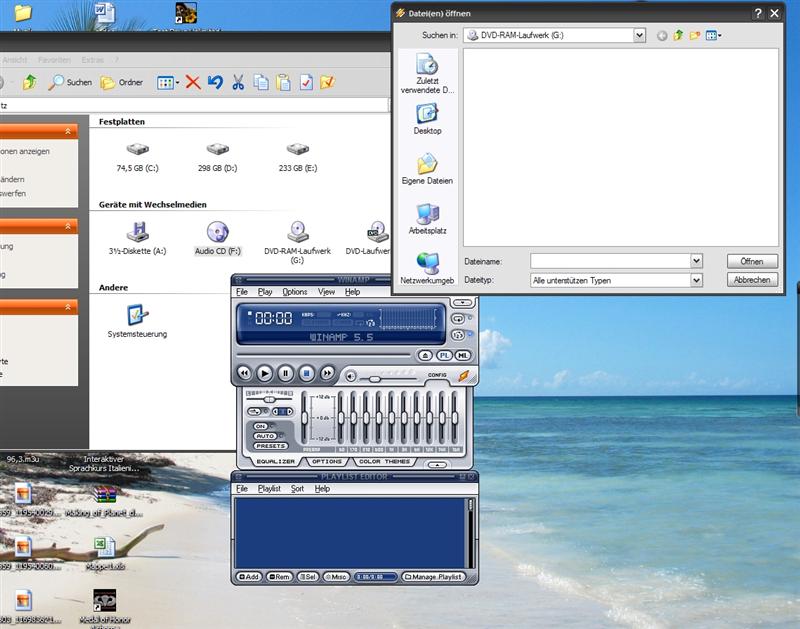
Task: Click the Öffnen button
Action: pyautogui.click(x=752, y=261)
